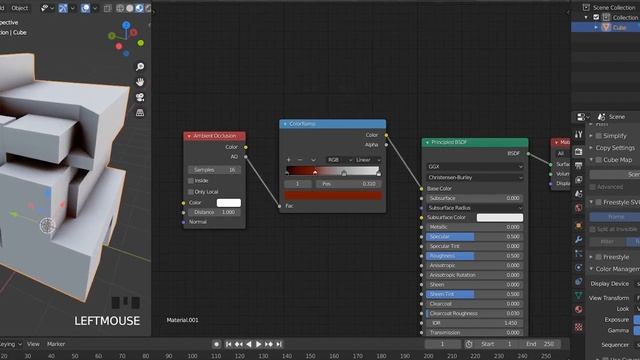
Task: Click the Roughness slider on Principled BSDF
Action: 475,256
